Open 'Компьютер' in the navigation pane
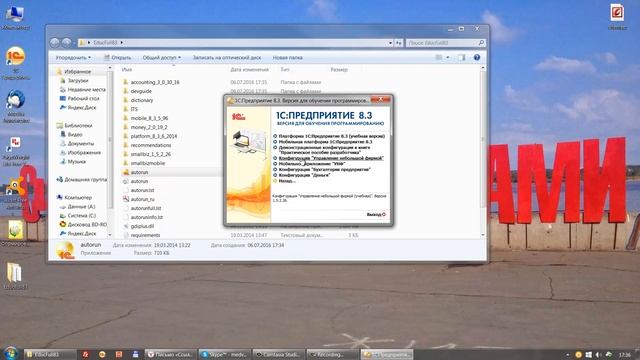This screenshot has height=360, width=640. (x=78, y=197)
